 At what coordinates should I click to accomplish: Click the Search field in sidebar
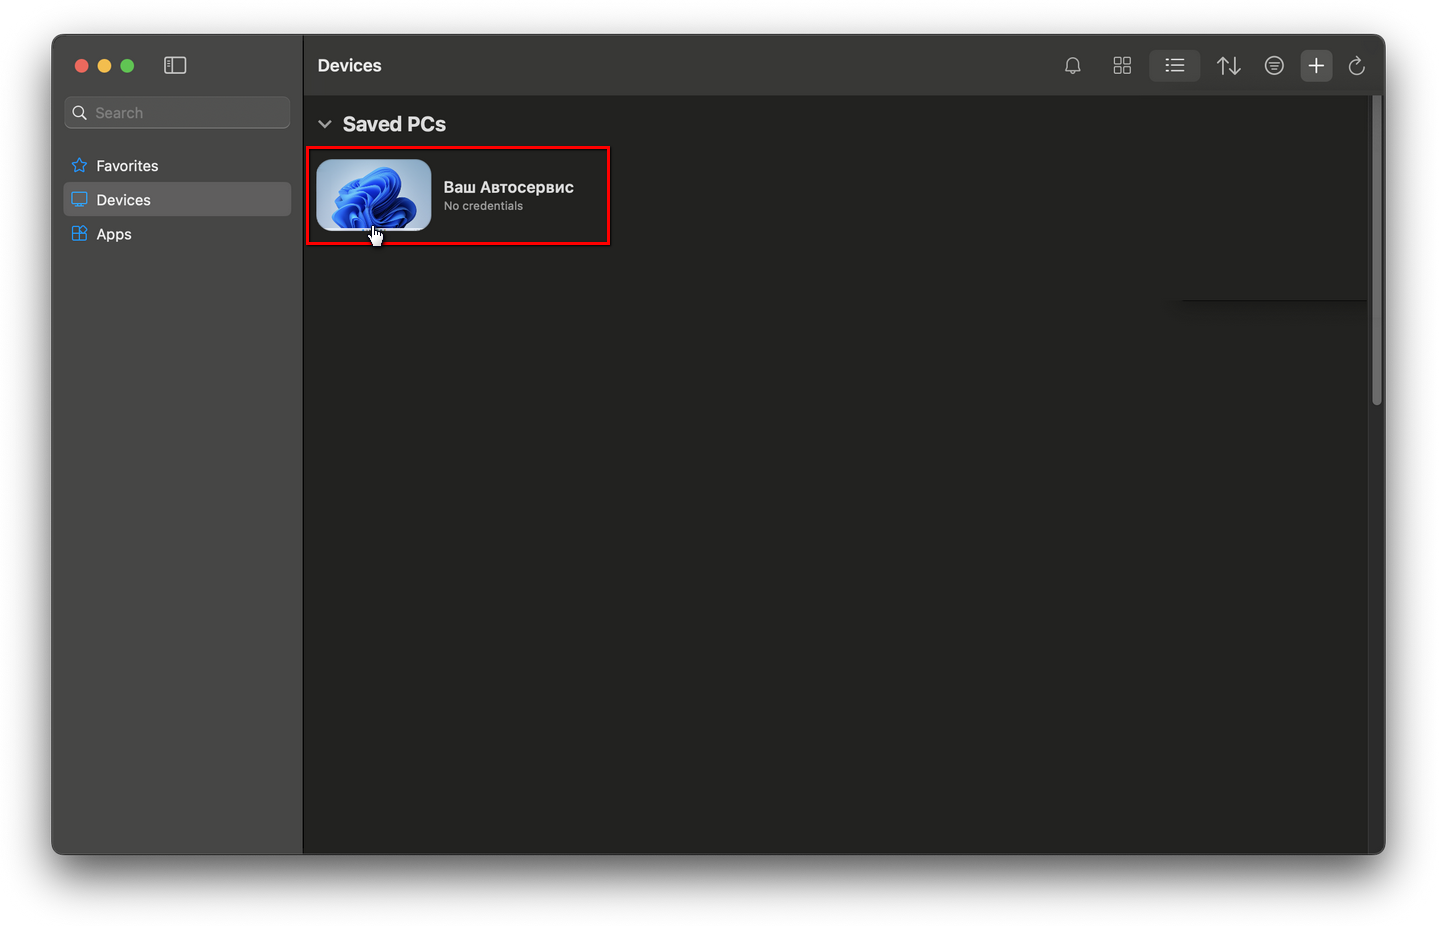tap(178, 113)
